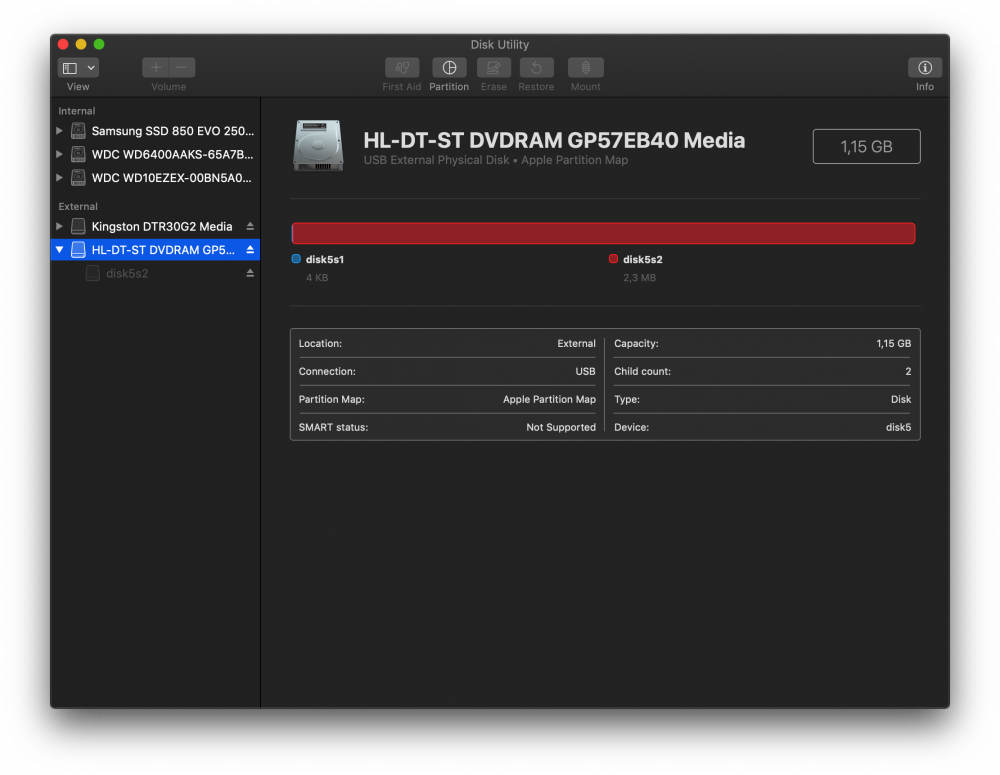The height and width of the screenshot is (775, 1000).
Task: Add a volume with the plus button
Action: point(155,67)
